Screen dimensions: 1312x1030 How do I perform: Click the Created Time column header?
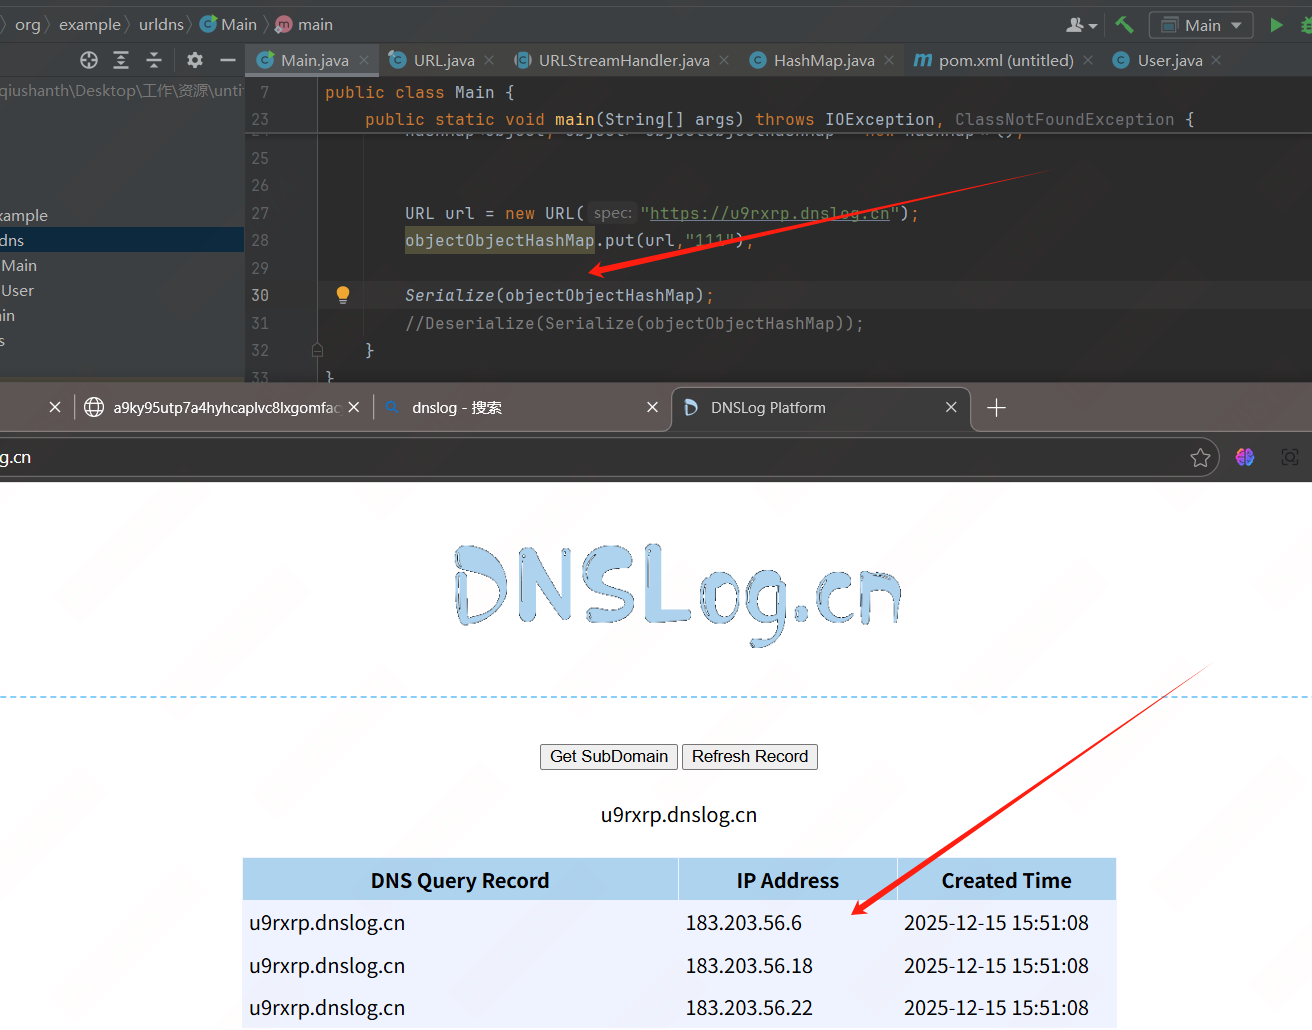tap(1007, 880)
